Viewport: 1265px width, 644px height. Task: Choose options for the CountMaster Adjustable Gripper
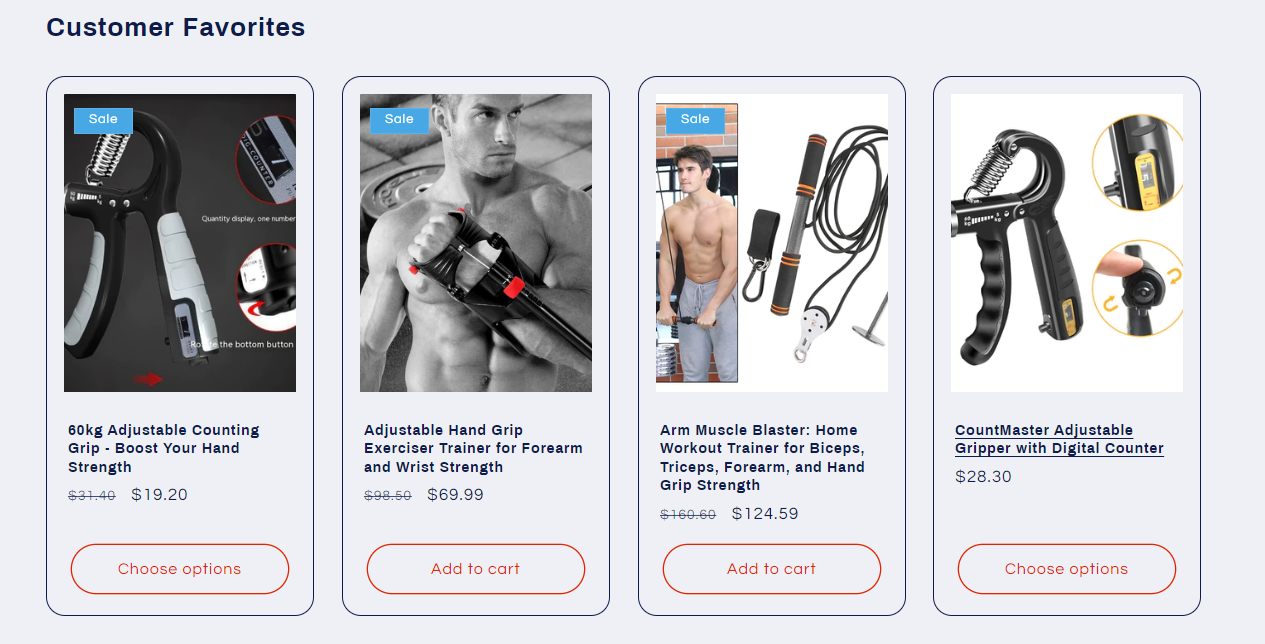pyautogui.click(x=1067, y=569)
